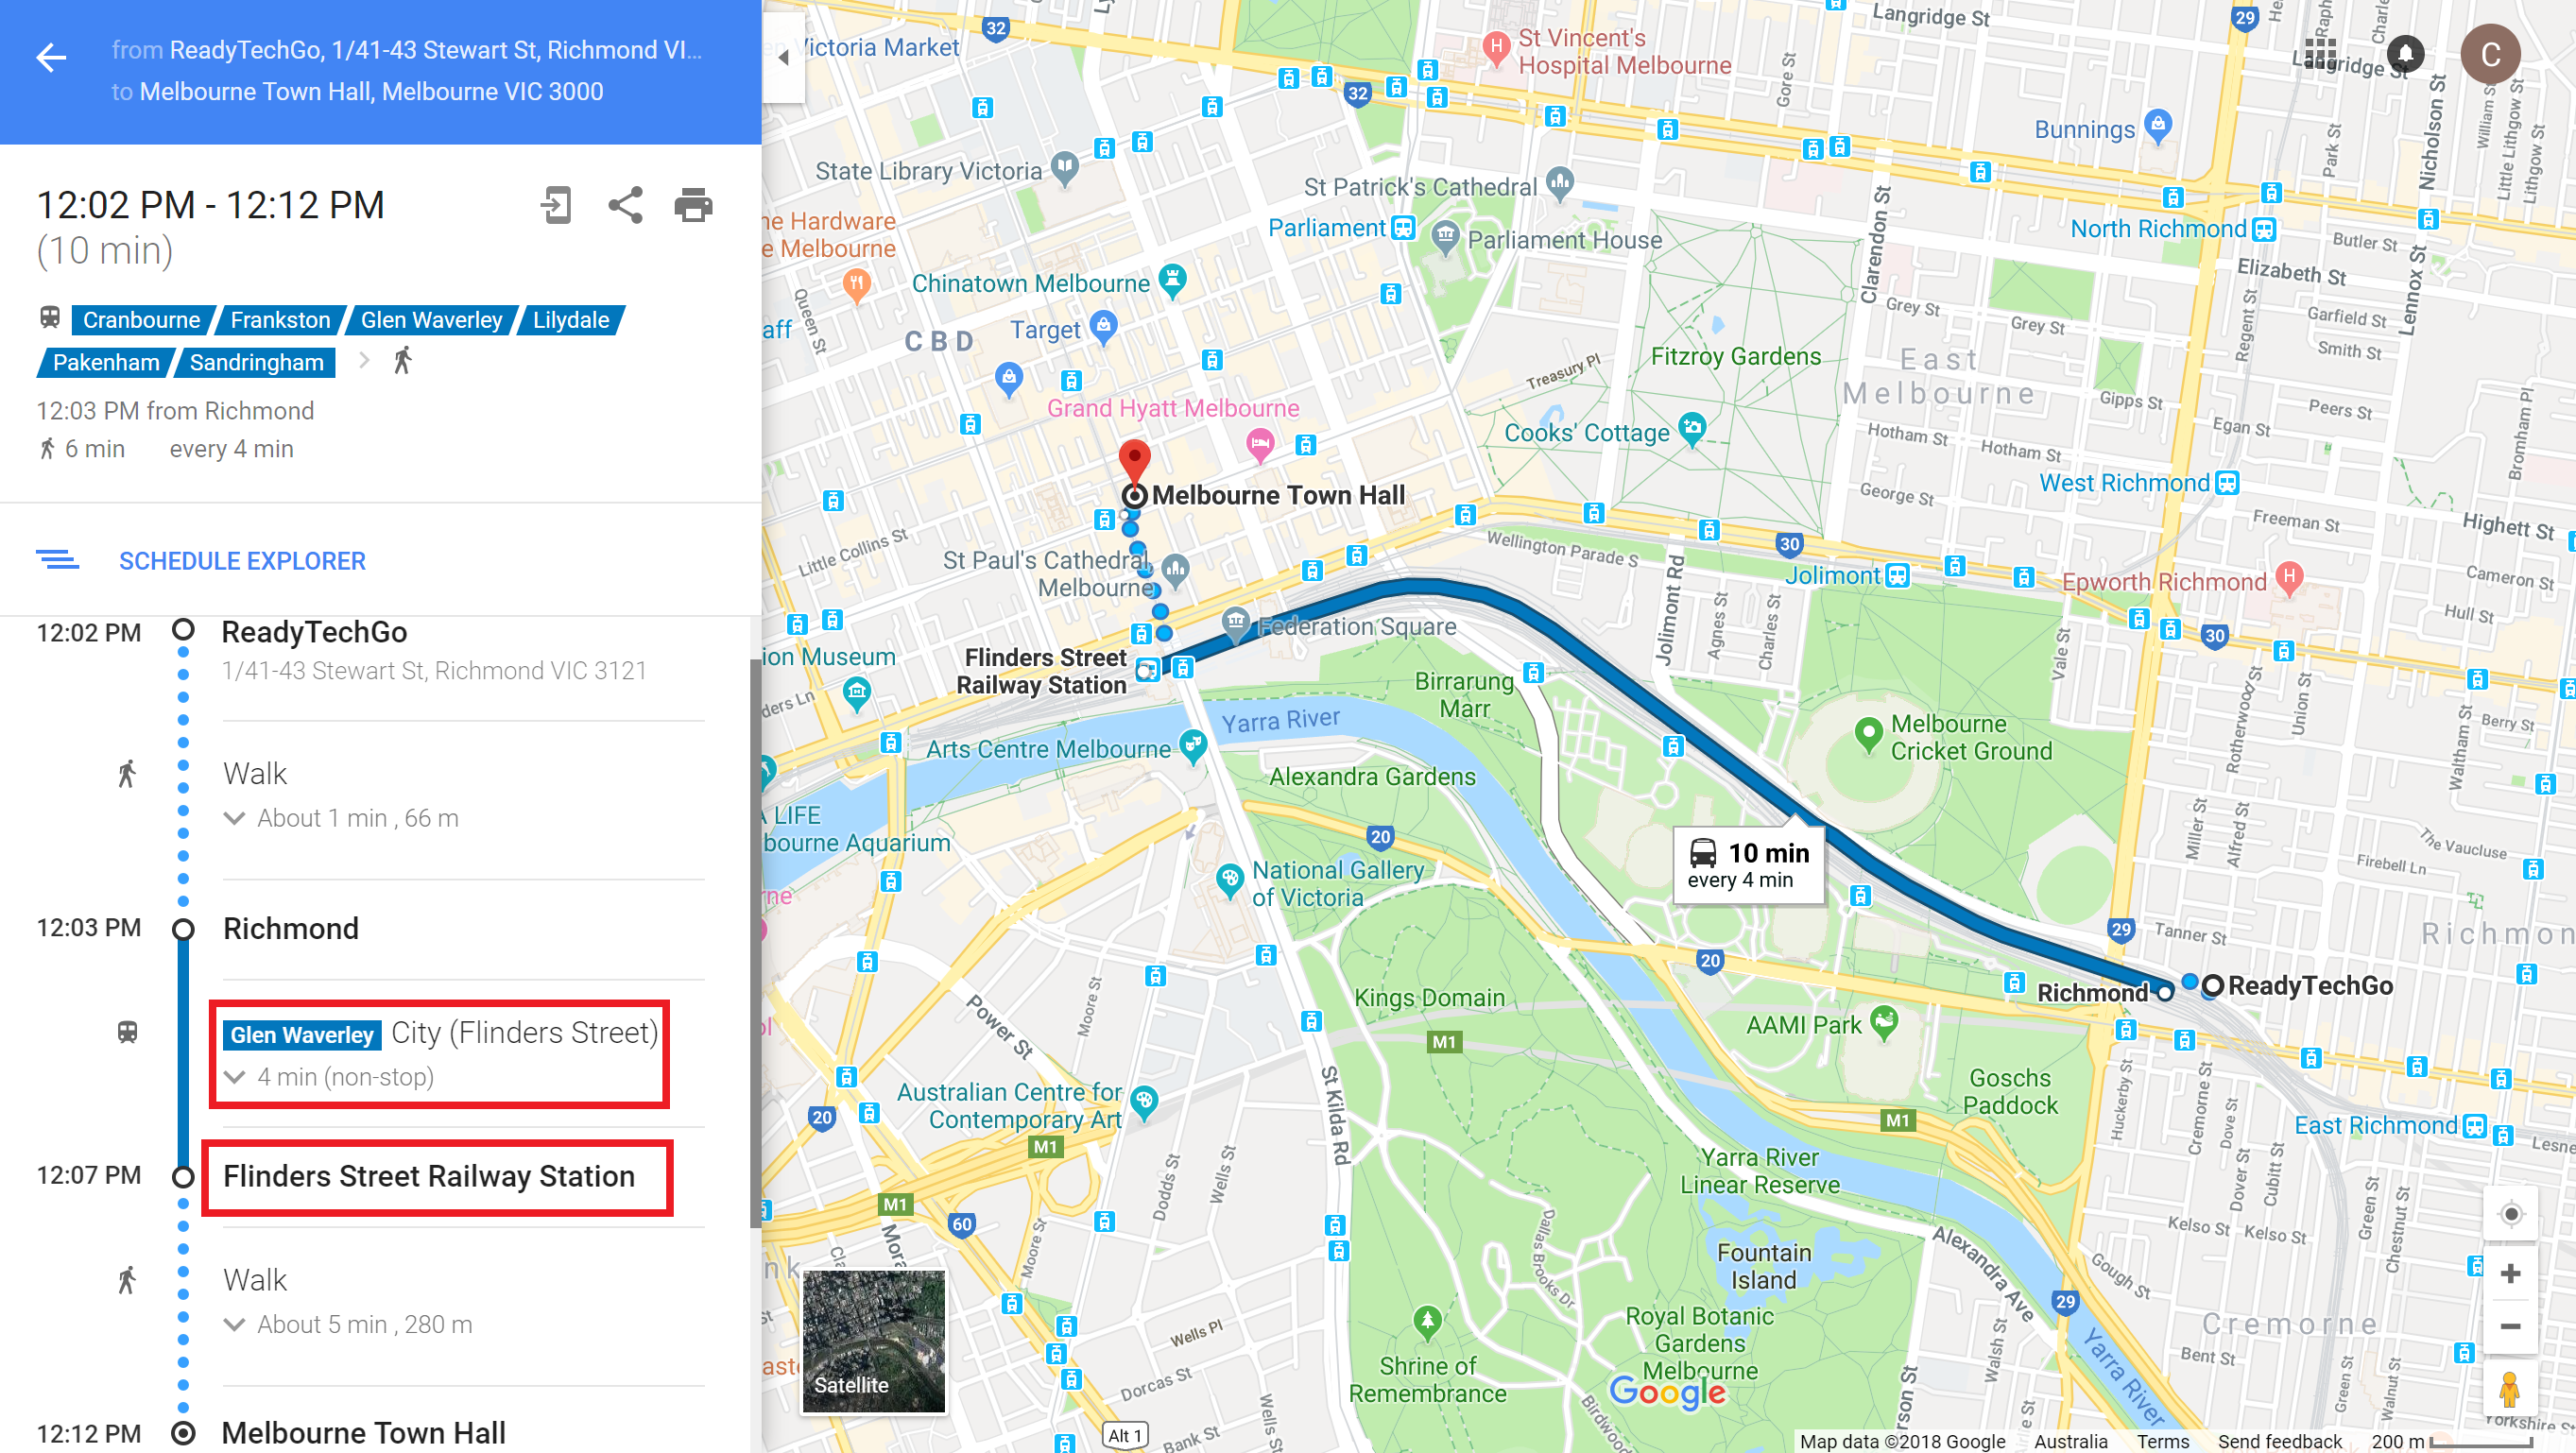The image size is (2576, 1453).
Task: Show my location on the map
Action: [2510, 1214]
